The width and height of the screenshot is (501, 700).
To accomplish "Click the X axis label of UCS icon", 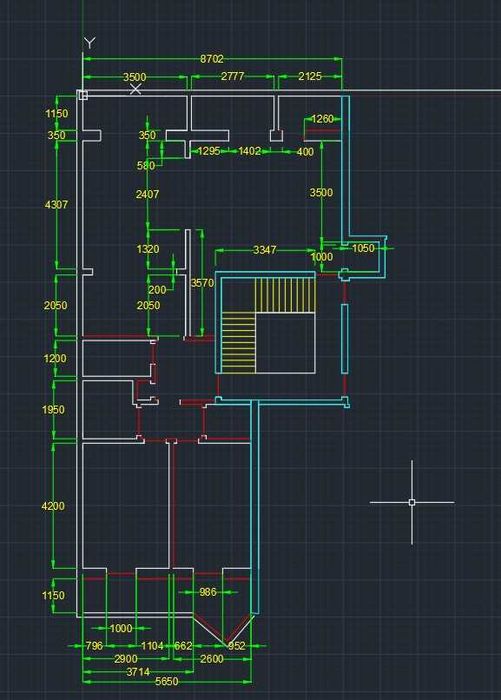I will [135, 89].
